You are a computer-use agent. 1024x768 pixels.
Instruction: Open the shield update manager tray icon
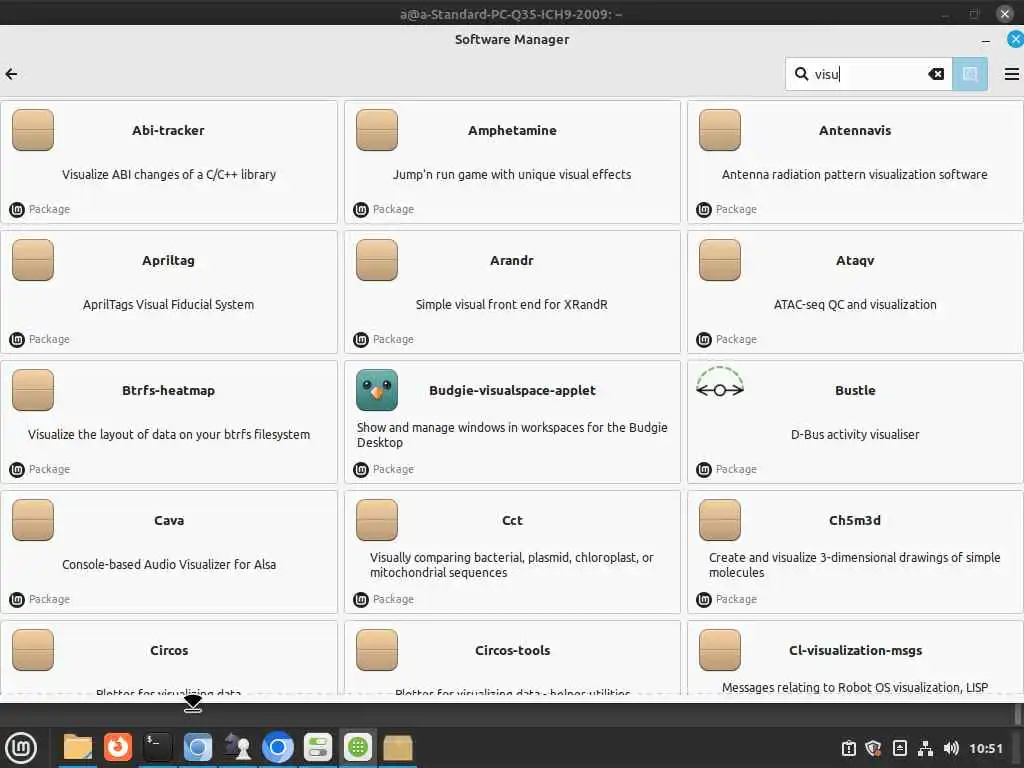(873, 748)
